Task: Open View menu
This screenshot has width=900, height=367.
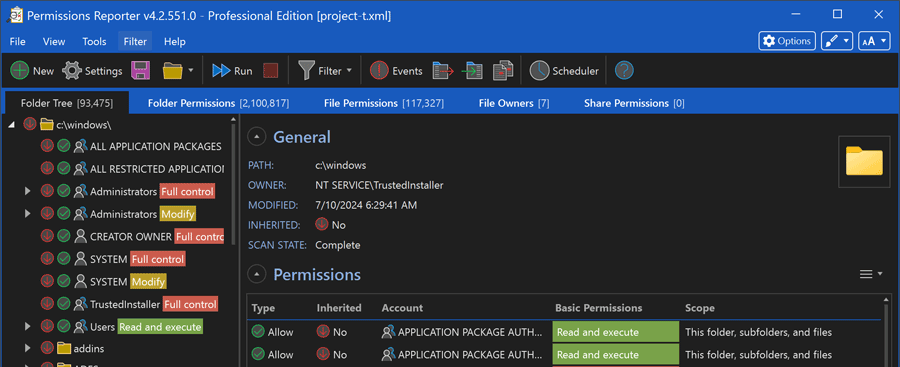Action: pos(54,41)
